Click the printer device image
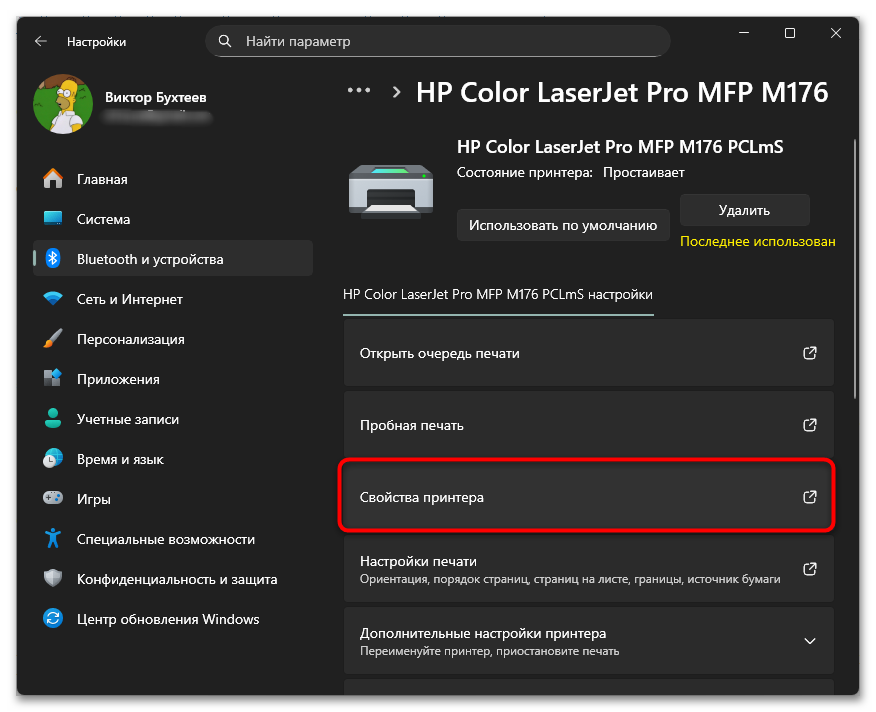The image size is (876, 712). point(391,191)
